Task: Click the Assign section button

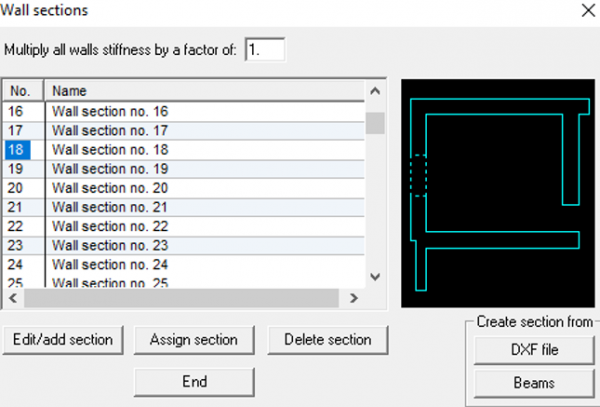Action: (194, 340)
